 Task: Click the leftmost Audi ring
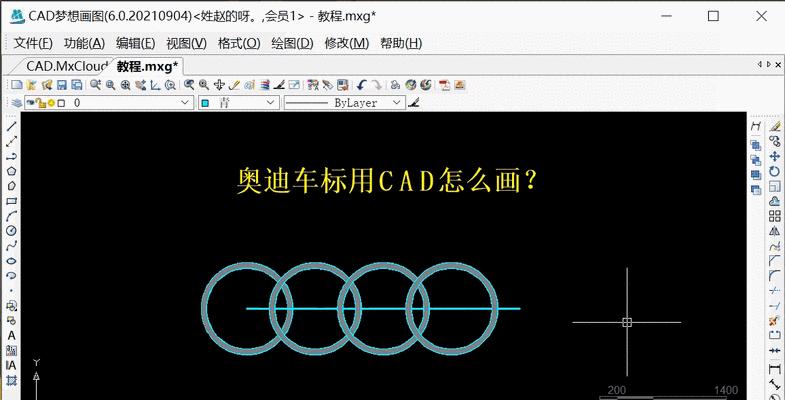(203, 308)
